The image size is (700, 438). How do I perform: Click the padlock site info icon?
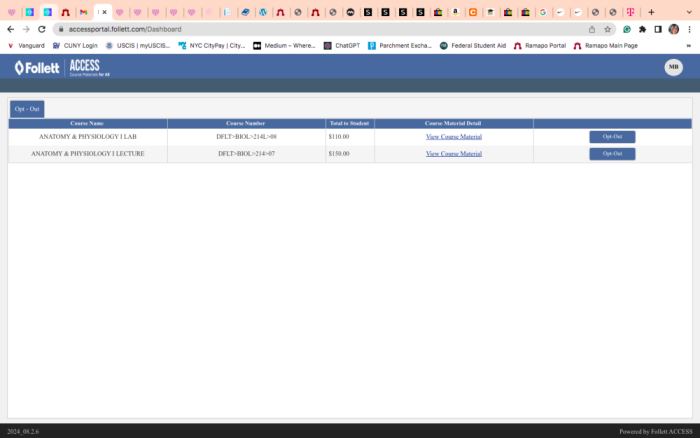coord(61,29)
